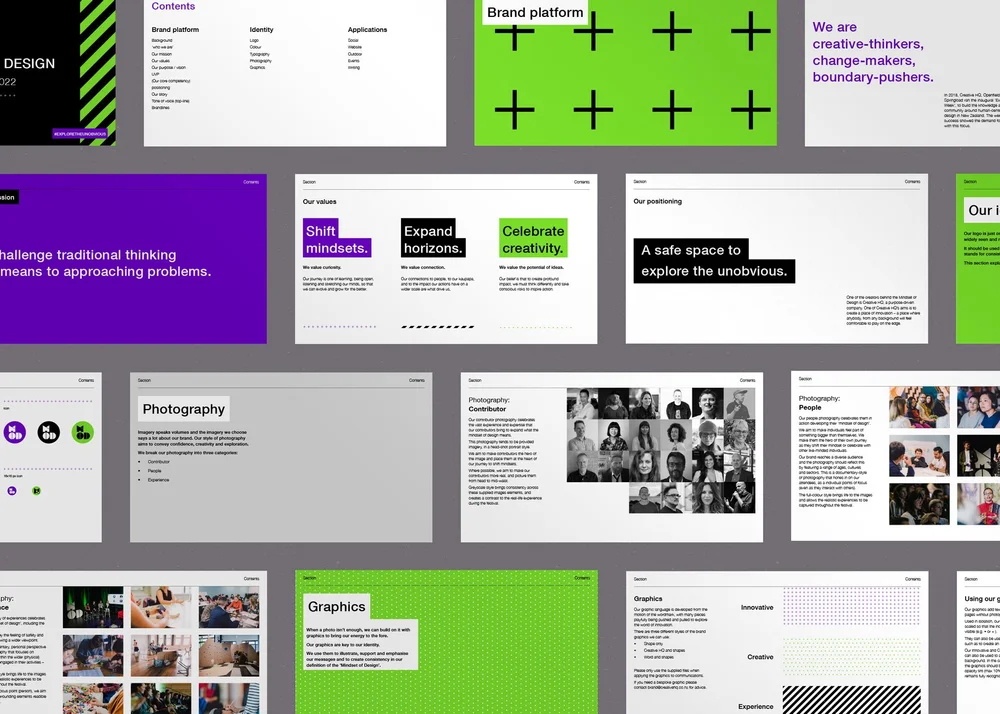This screenshot has height=714, width=1000.
Task: Click 'Contents' link on Our positioning slide
Action: 912,182
